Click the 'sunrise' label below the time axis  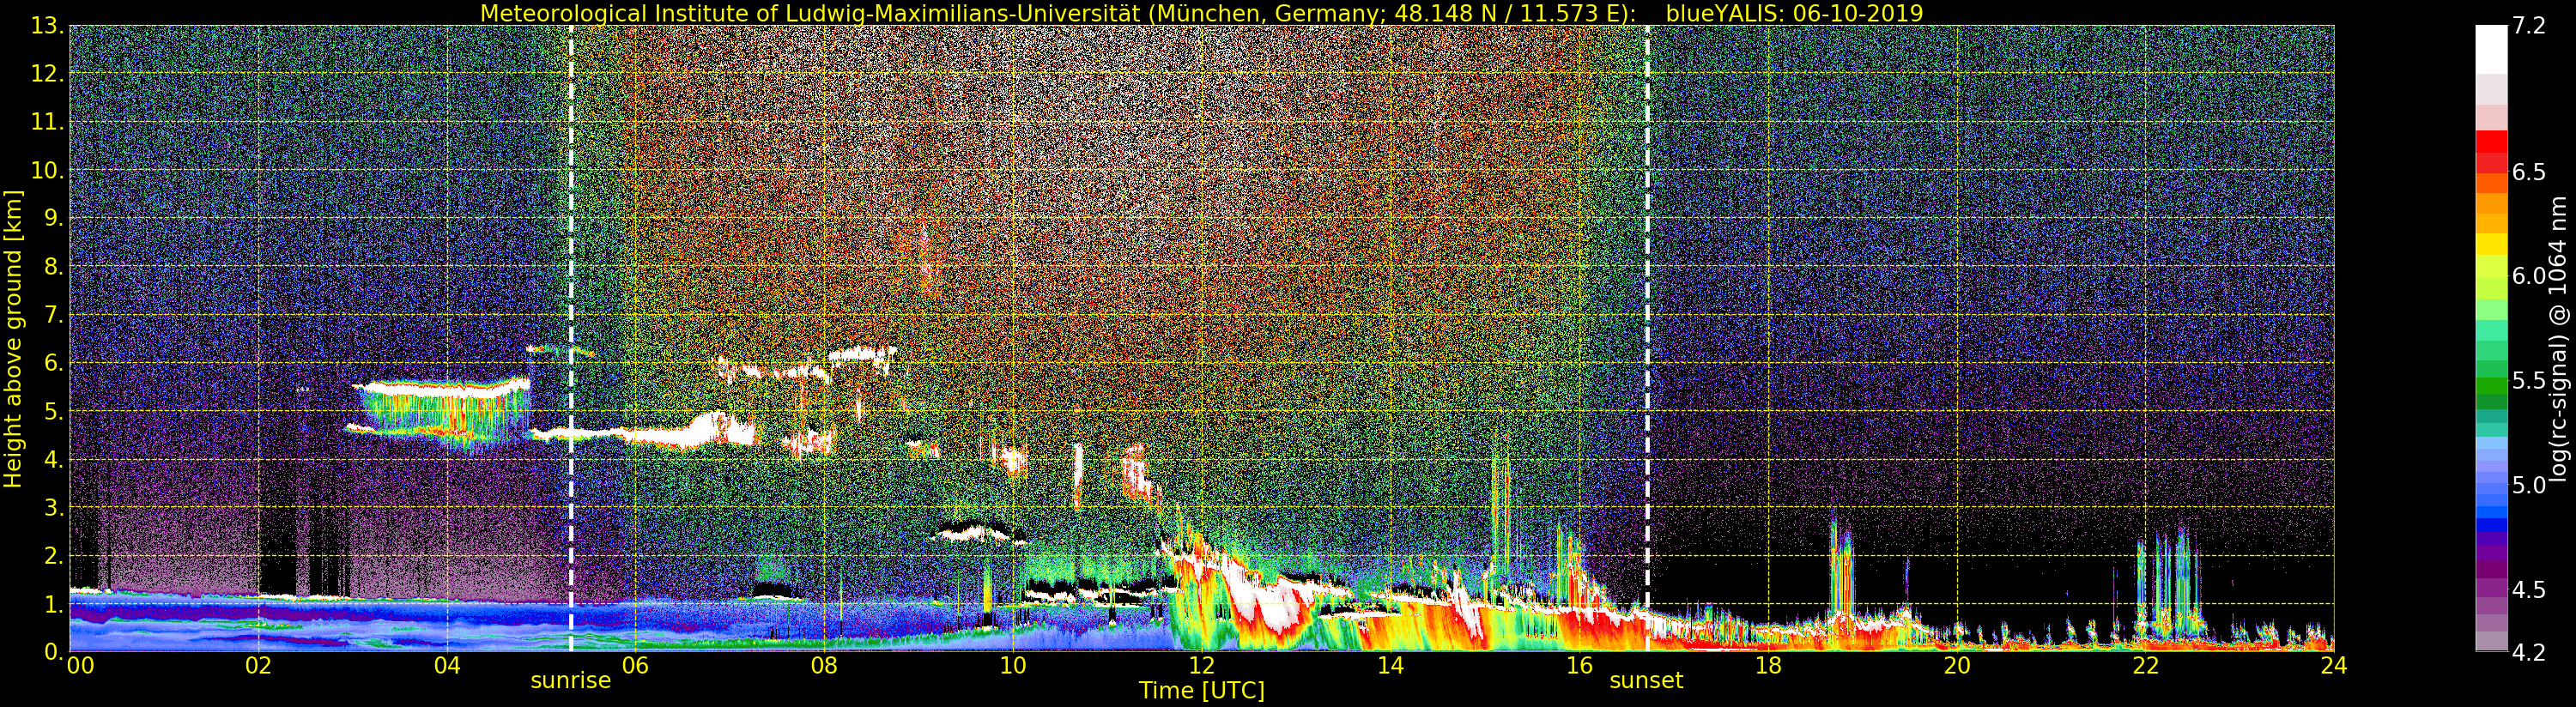tap(570, 680)
